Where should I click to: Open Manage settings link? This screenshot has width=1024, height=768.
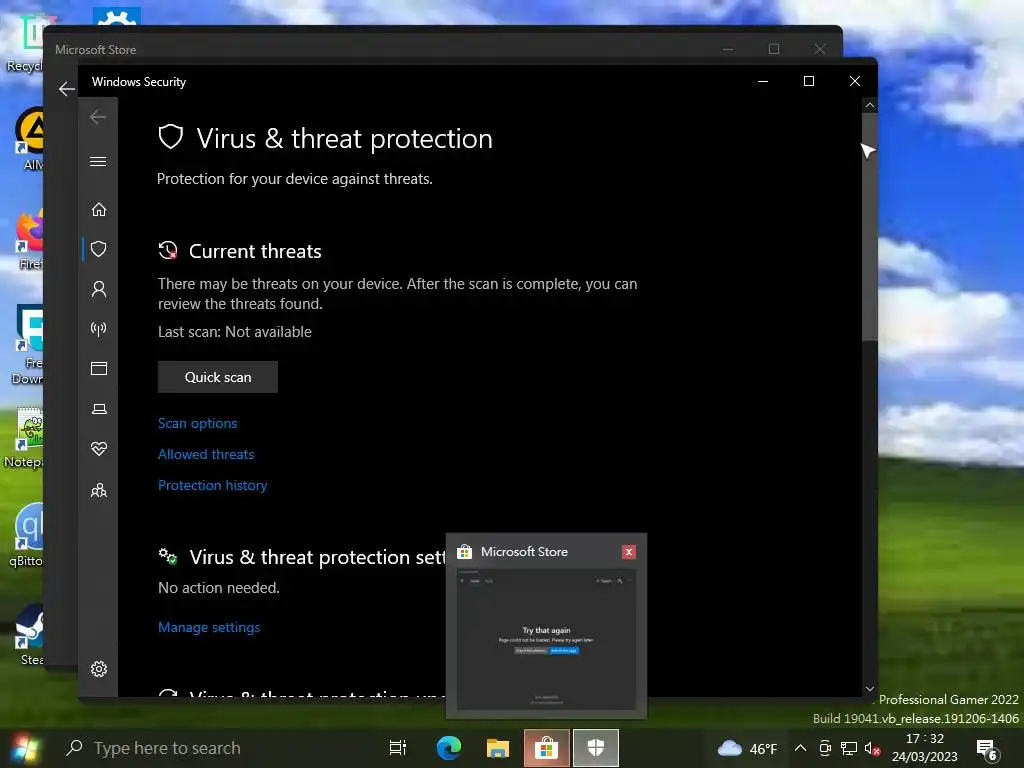(x=209, y=627)
